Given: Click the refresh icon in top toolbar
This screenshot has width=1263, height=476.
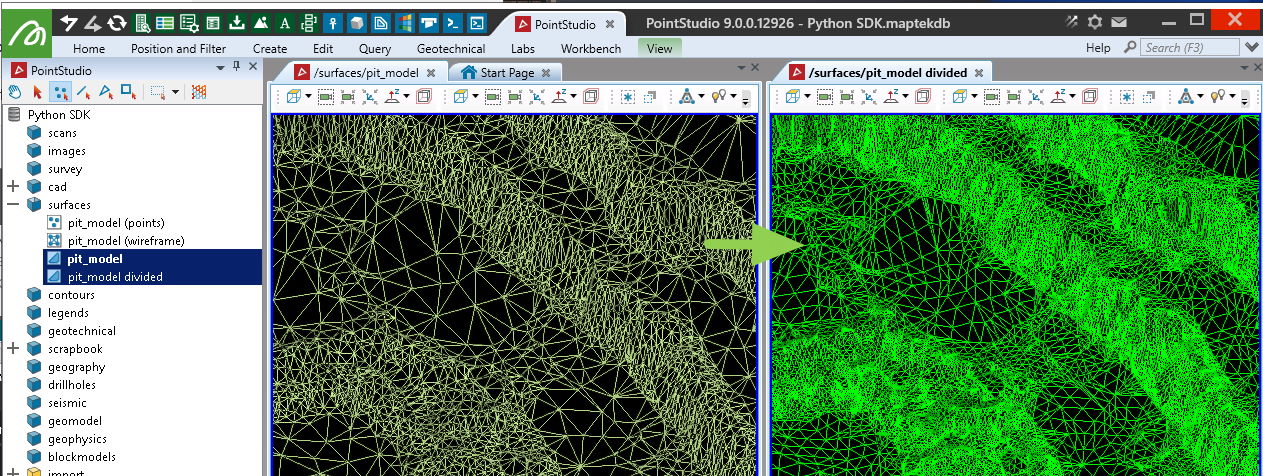Looking at the screenshot, I should (118, 22).
